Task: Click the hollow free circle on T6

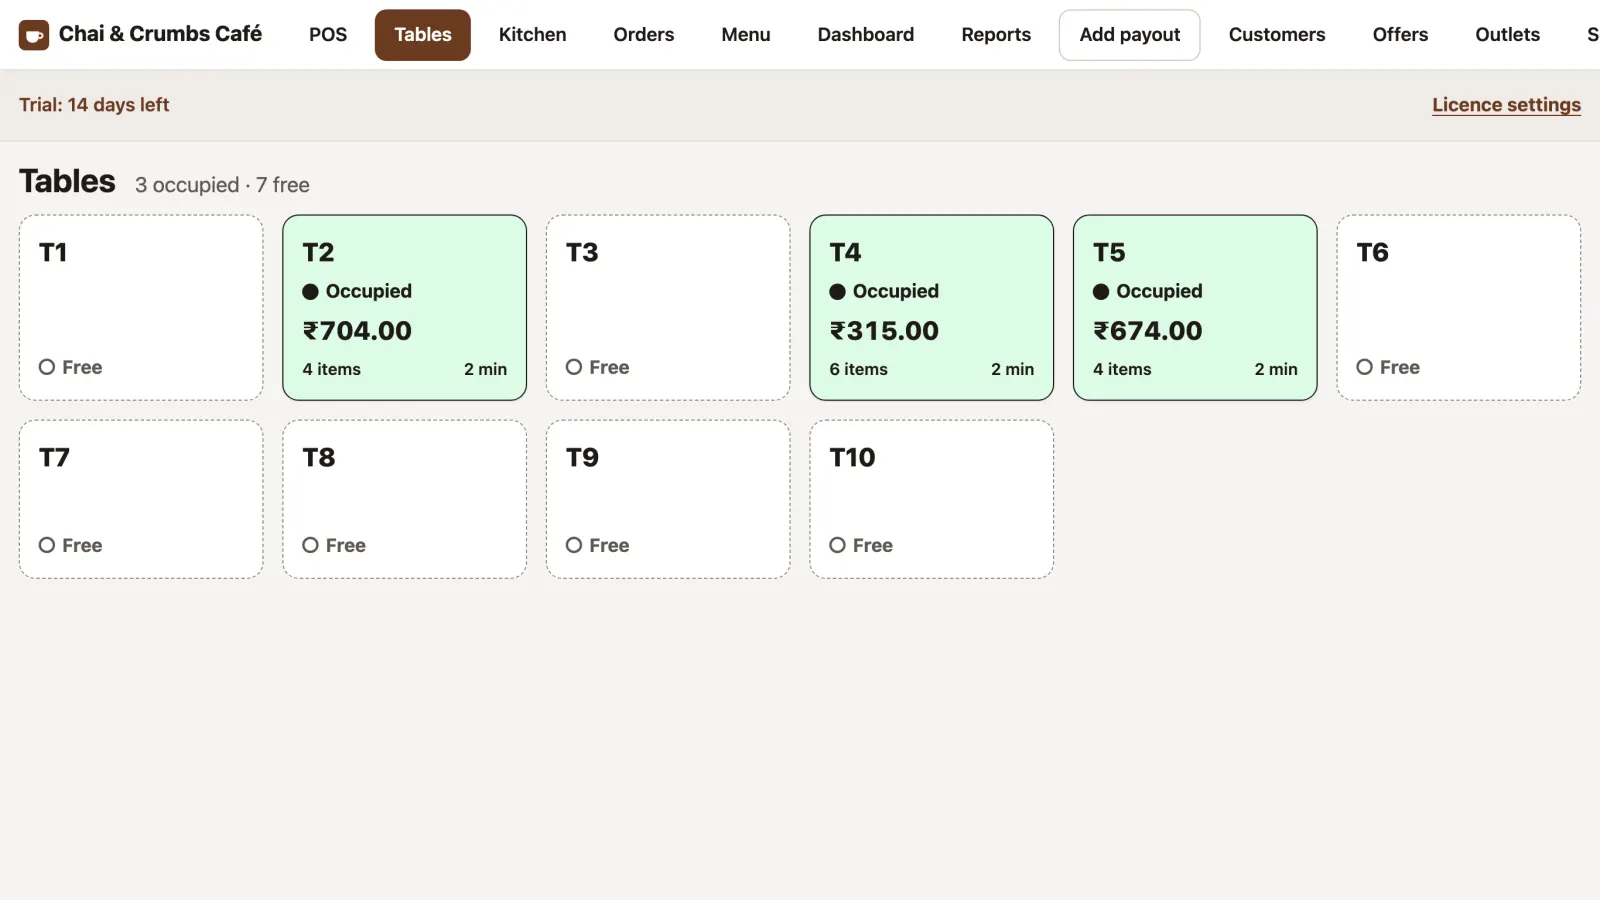Action: point(1365,367)
